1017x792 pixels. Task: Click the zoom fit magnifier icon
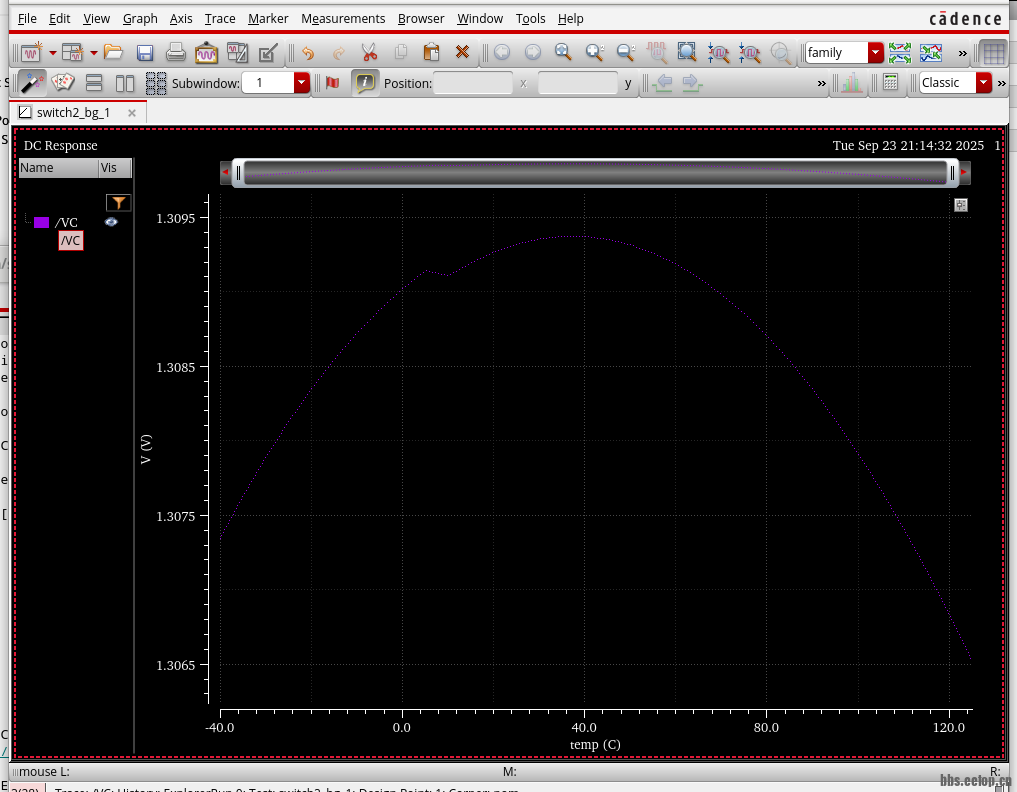(563, 52)
